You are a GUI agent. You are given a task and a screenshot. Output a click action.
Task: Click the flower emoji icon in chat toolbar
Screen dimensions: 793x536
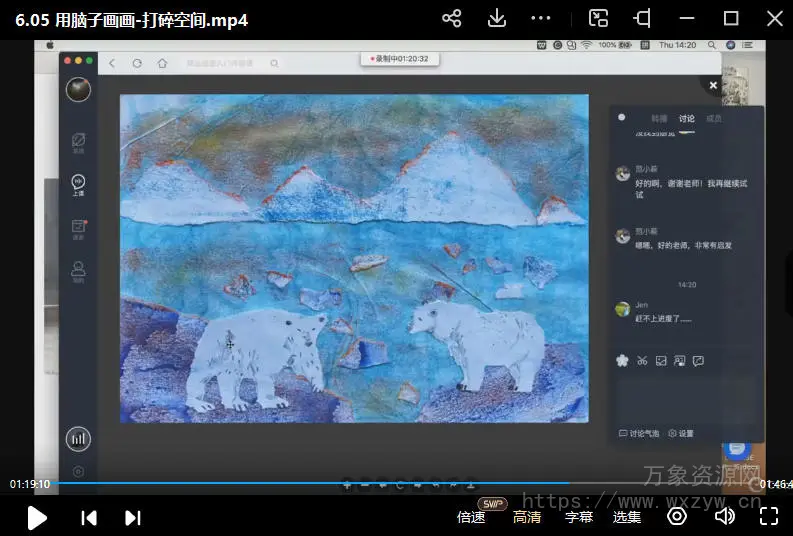click(623, 361)
